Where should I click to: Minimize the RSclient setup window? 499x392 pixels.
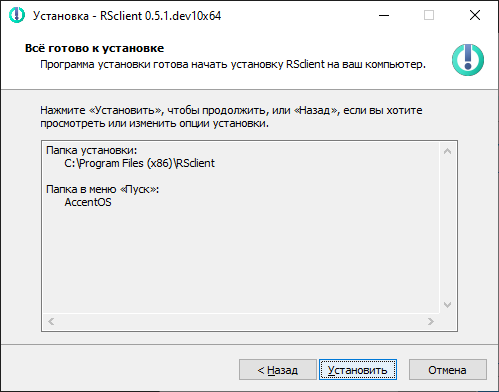384,15
